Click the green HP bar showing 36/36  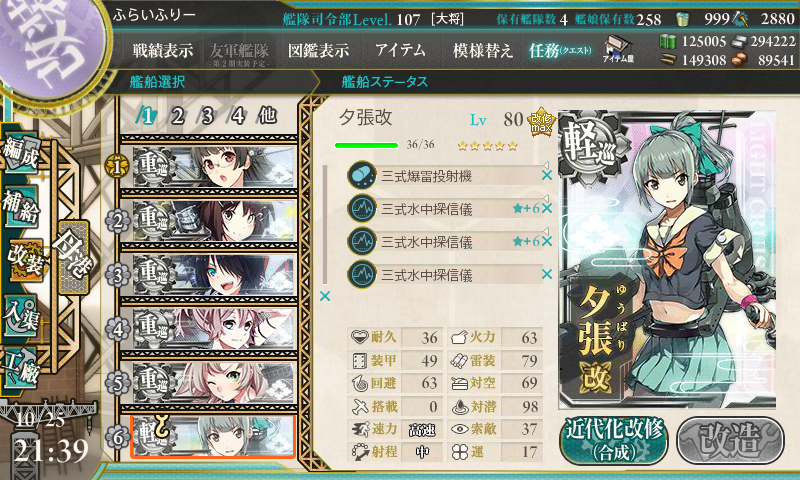tap(366, 145)
